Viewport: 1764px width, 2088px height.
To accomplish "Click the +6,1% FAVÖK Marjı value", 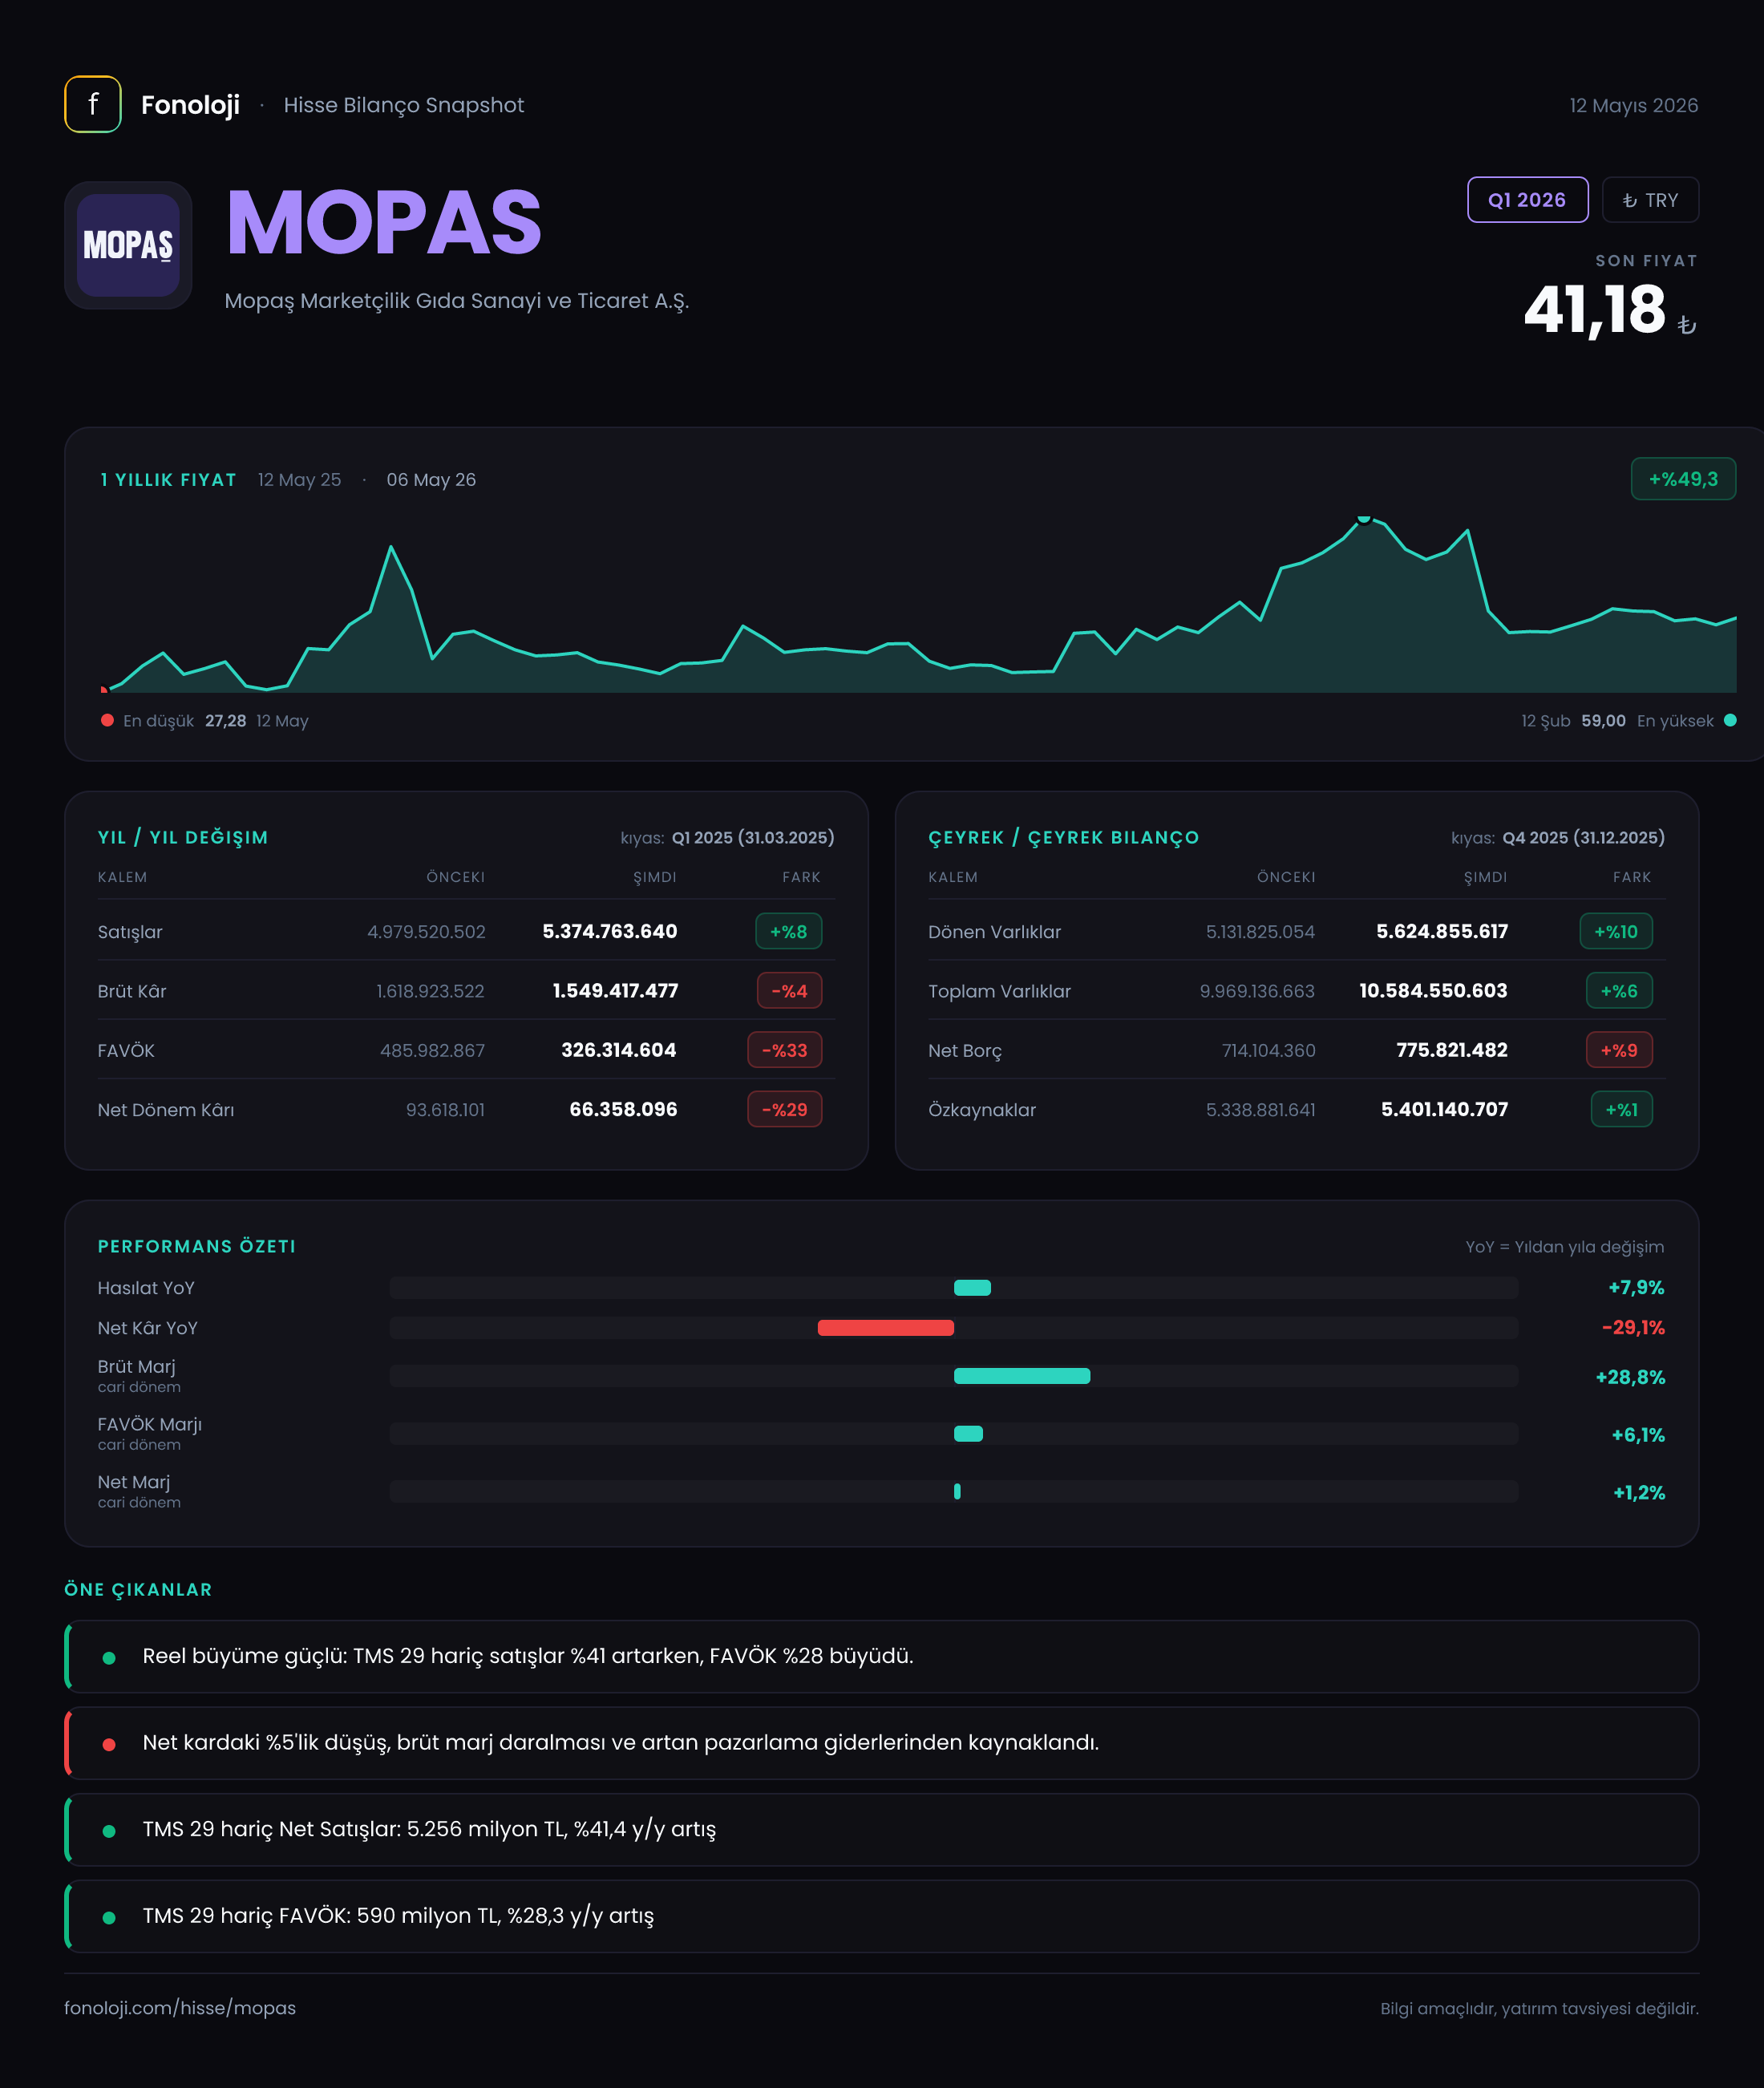I will point(1638,1435).
